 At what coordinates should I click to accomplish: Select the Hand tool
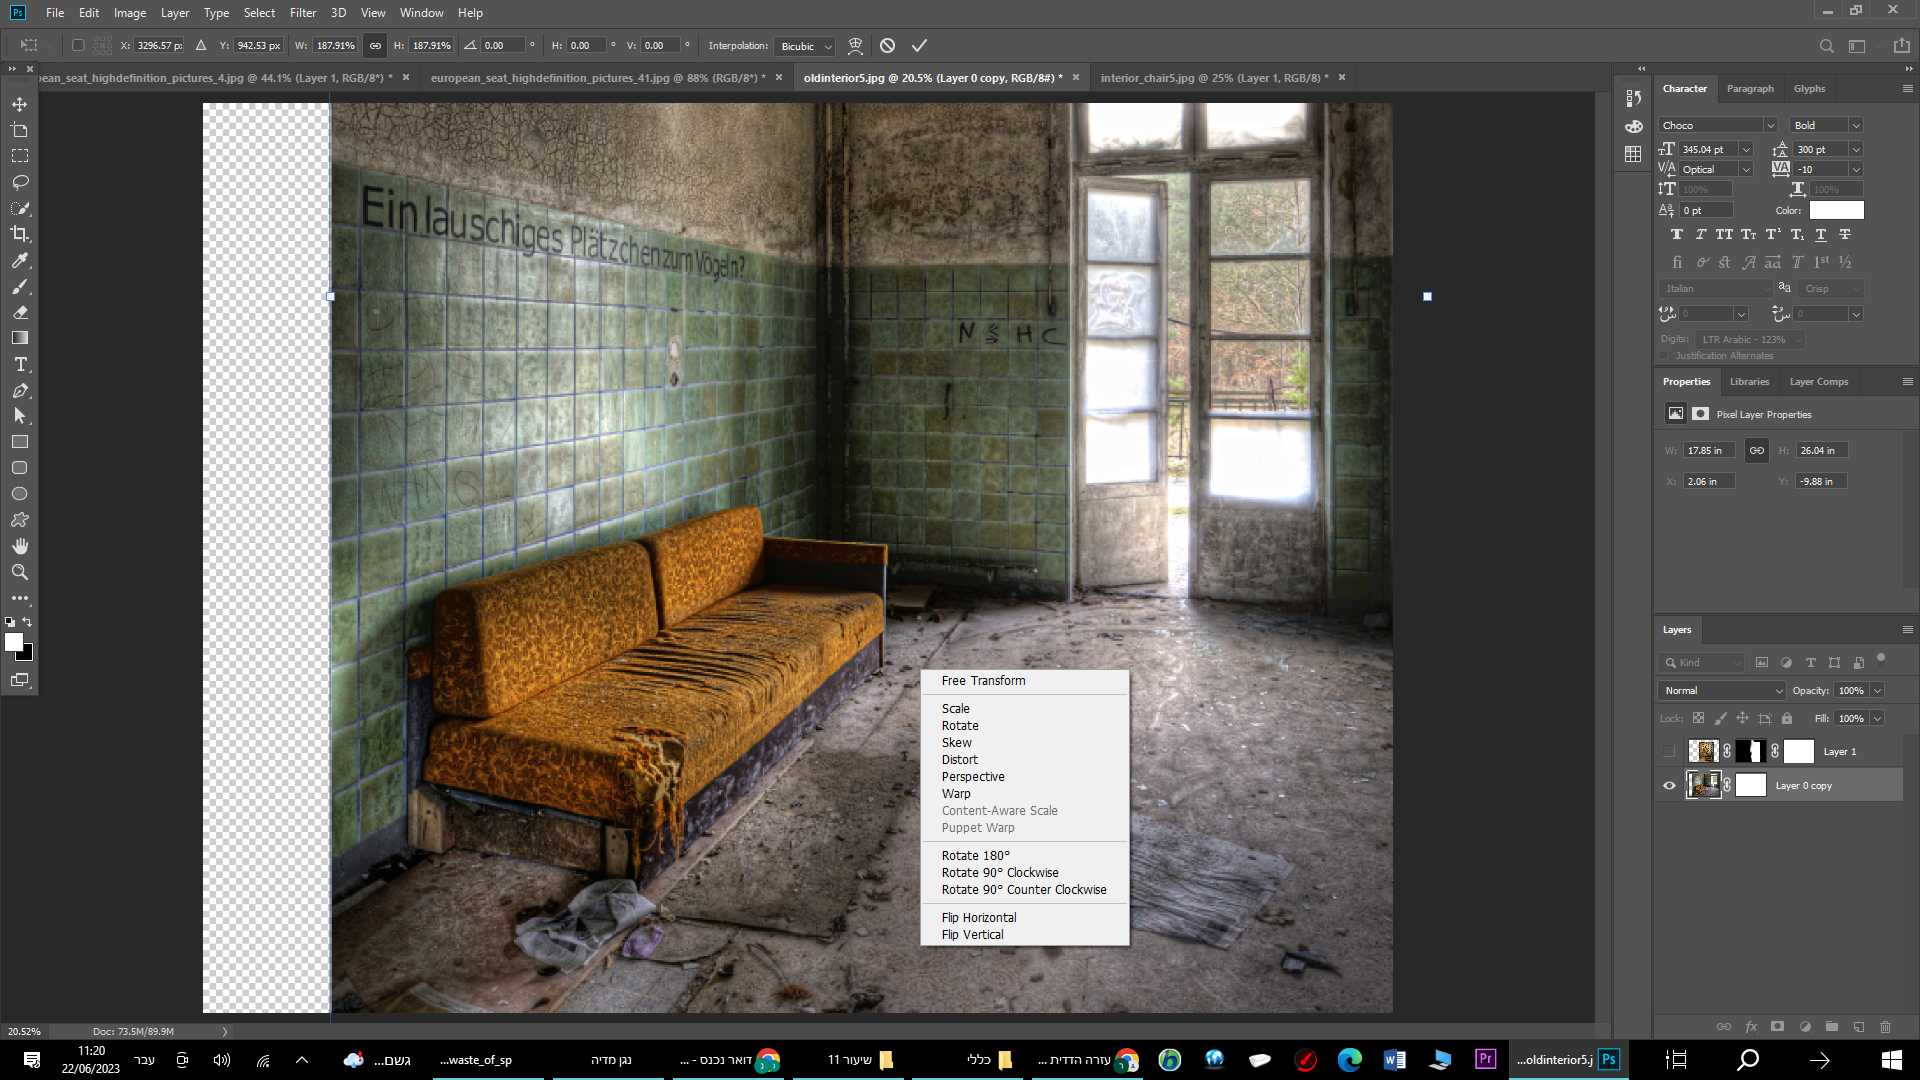[20, 546]
